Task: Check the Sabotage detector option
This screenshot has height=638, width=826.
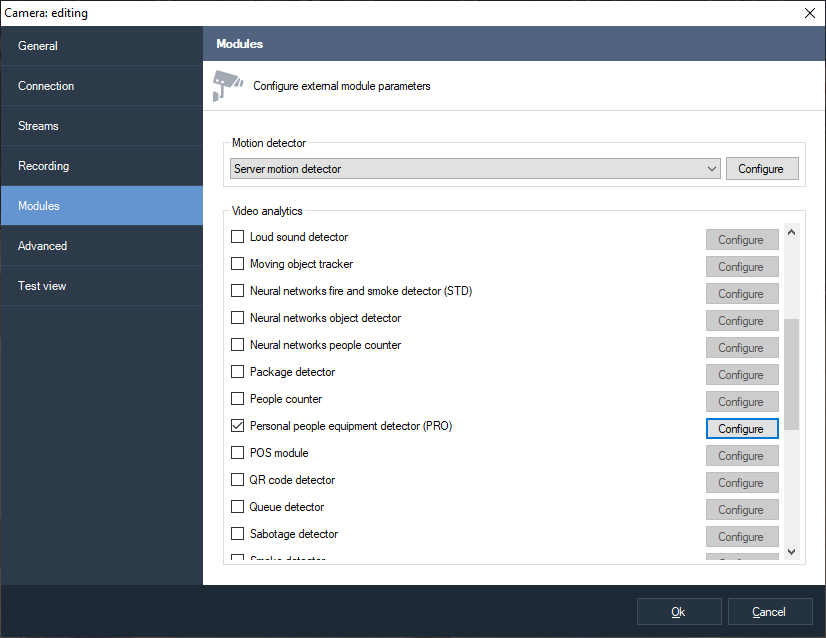Action: [x=238, y=534]
